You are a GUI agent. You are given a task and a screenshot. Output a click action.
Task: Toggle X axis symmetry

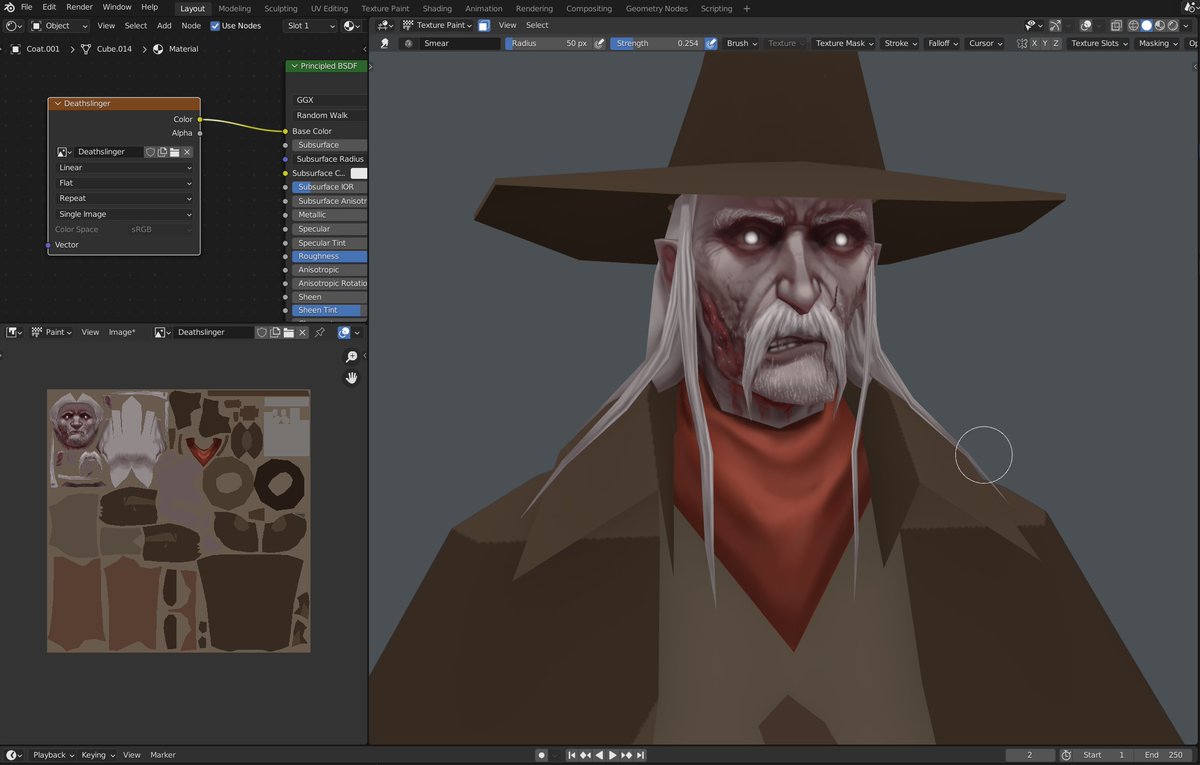1035,43
